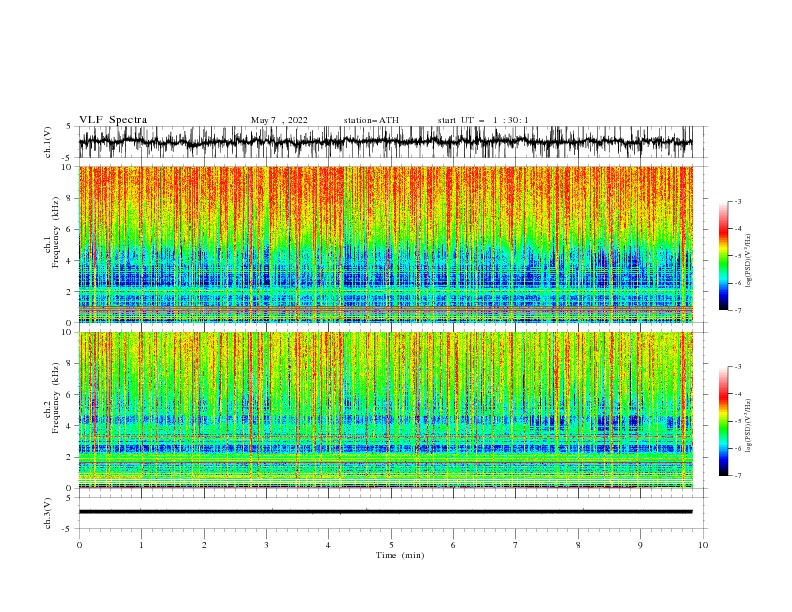The height and width of the screenshot is (612, 792).
Task: Select the "May 7 , 2022" date text
Action: point(279,120)
